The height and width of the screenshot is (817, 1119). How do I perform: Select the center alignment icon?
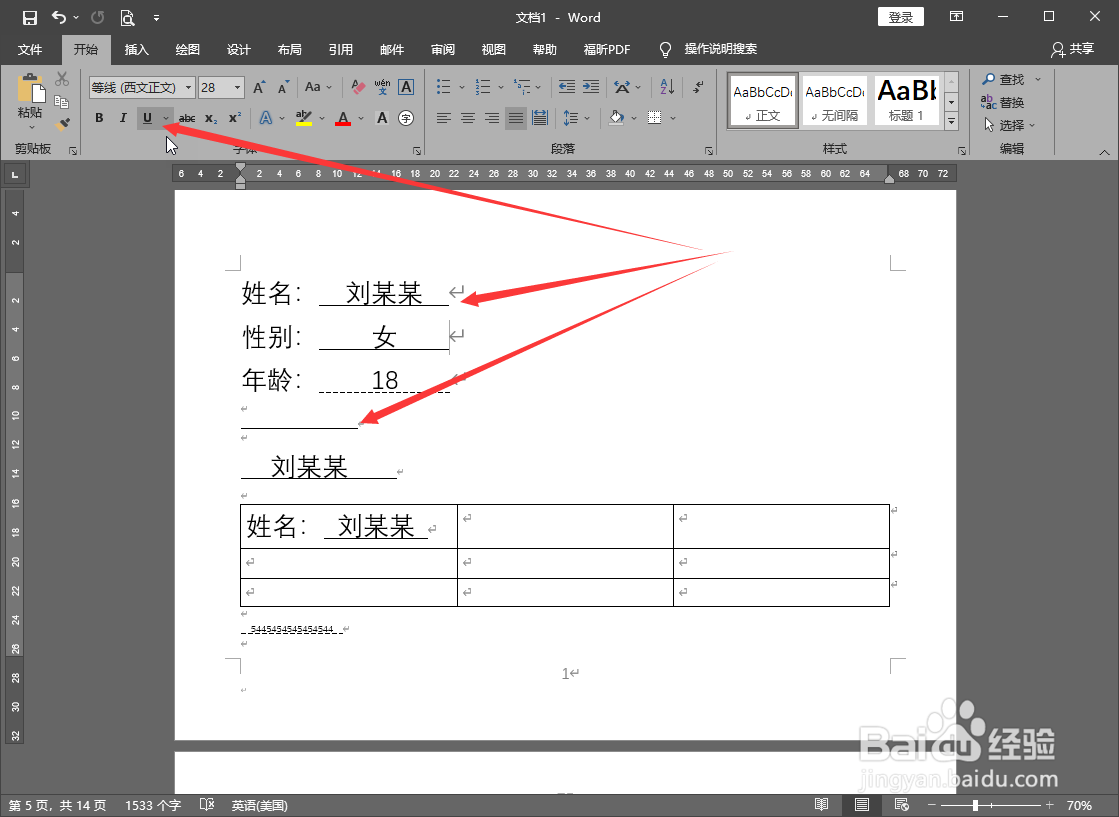coord(467,118)
